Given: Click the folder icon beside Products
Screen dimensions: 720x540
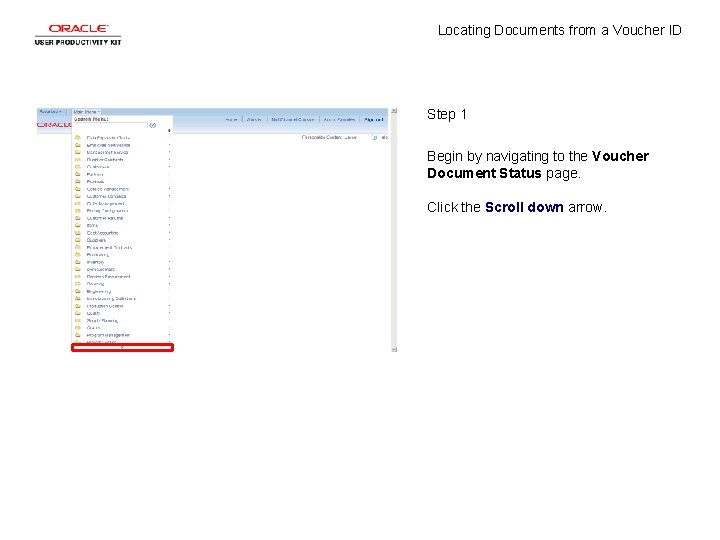Looking at the screenshot, I should (78, 181).
